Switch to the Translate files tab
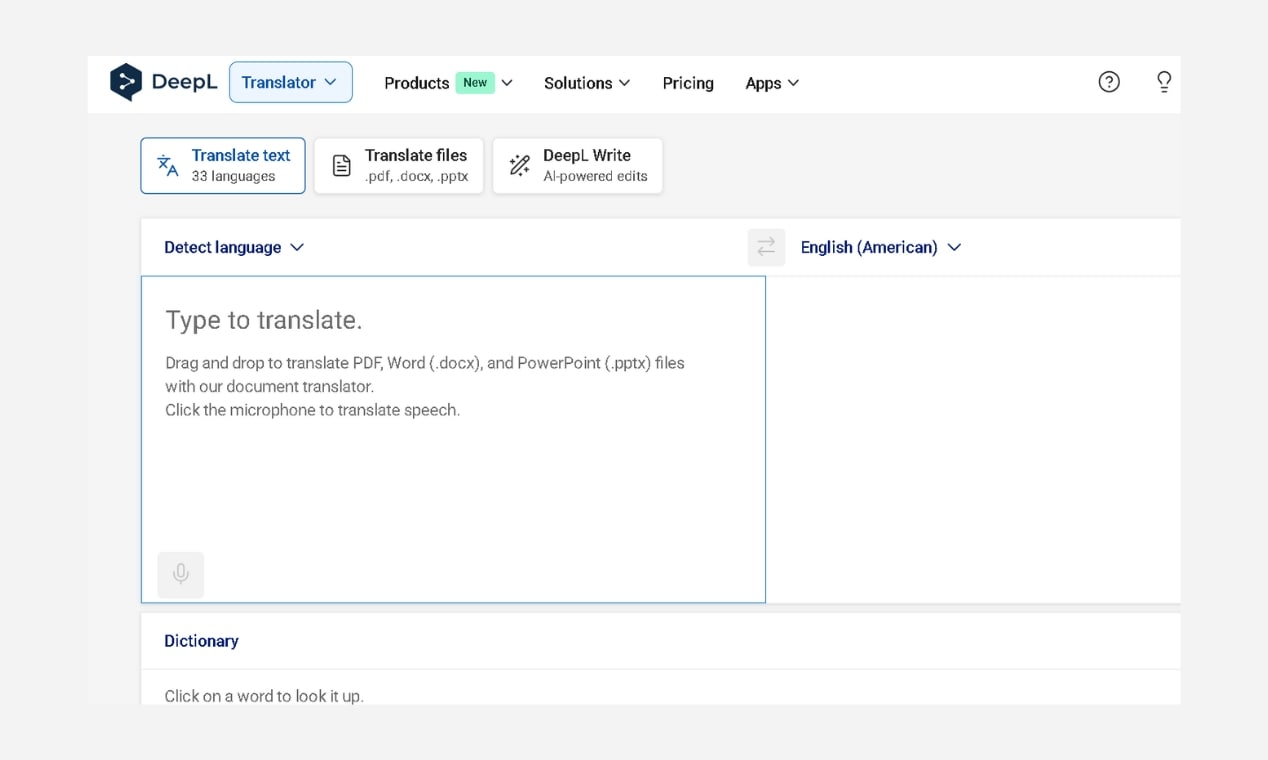This screenshot has height=760, width=1268. (x=399, y=166)
